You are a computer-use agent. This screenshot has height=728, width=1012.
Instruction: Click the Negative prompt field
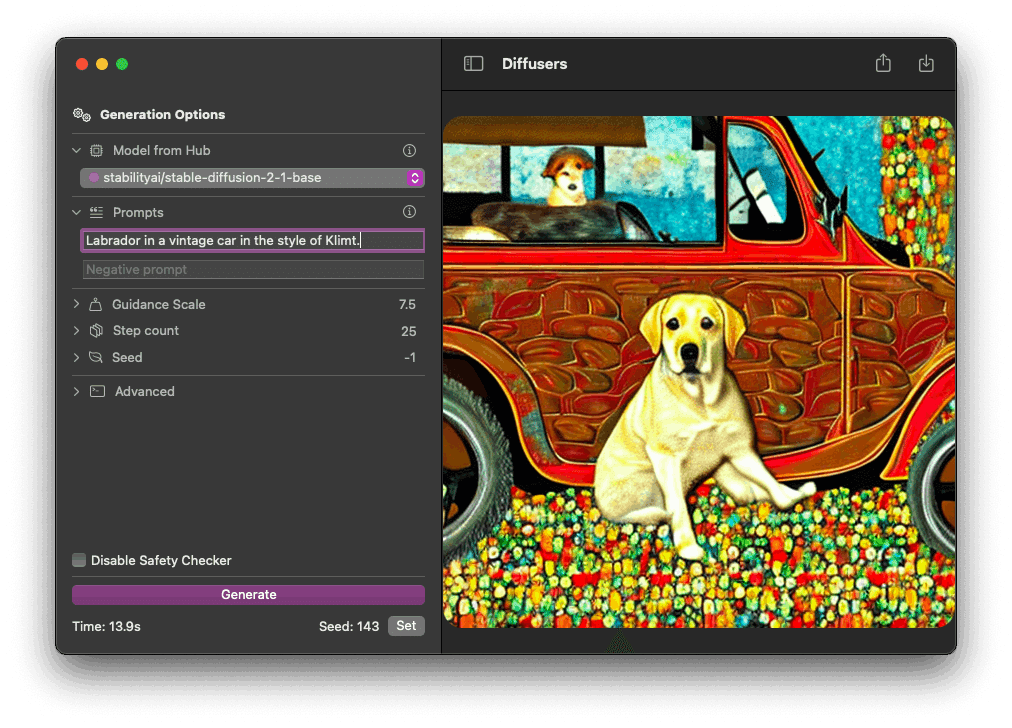(252, 270)
